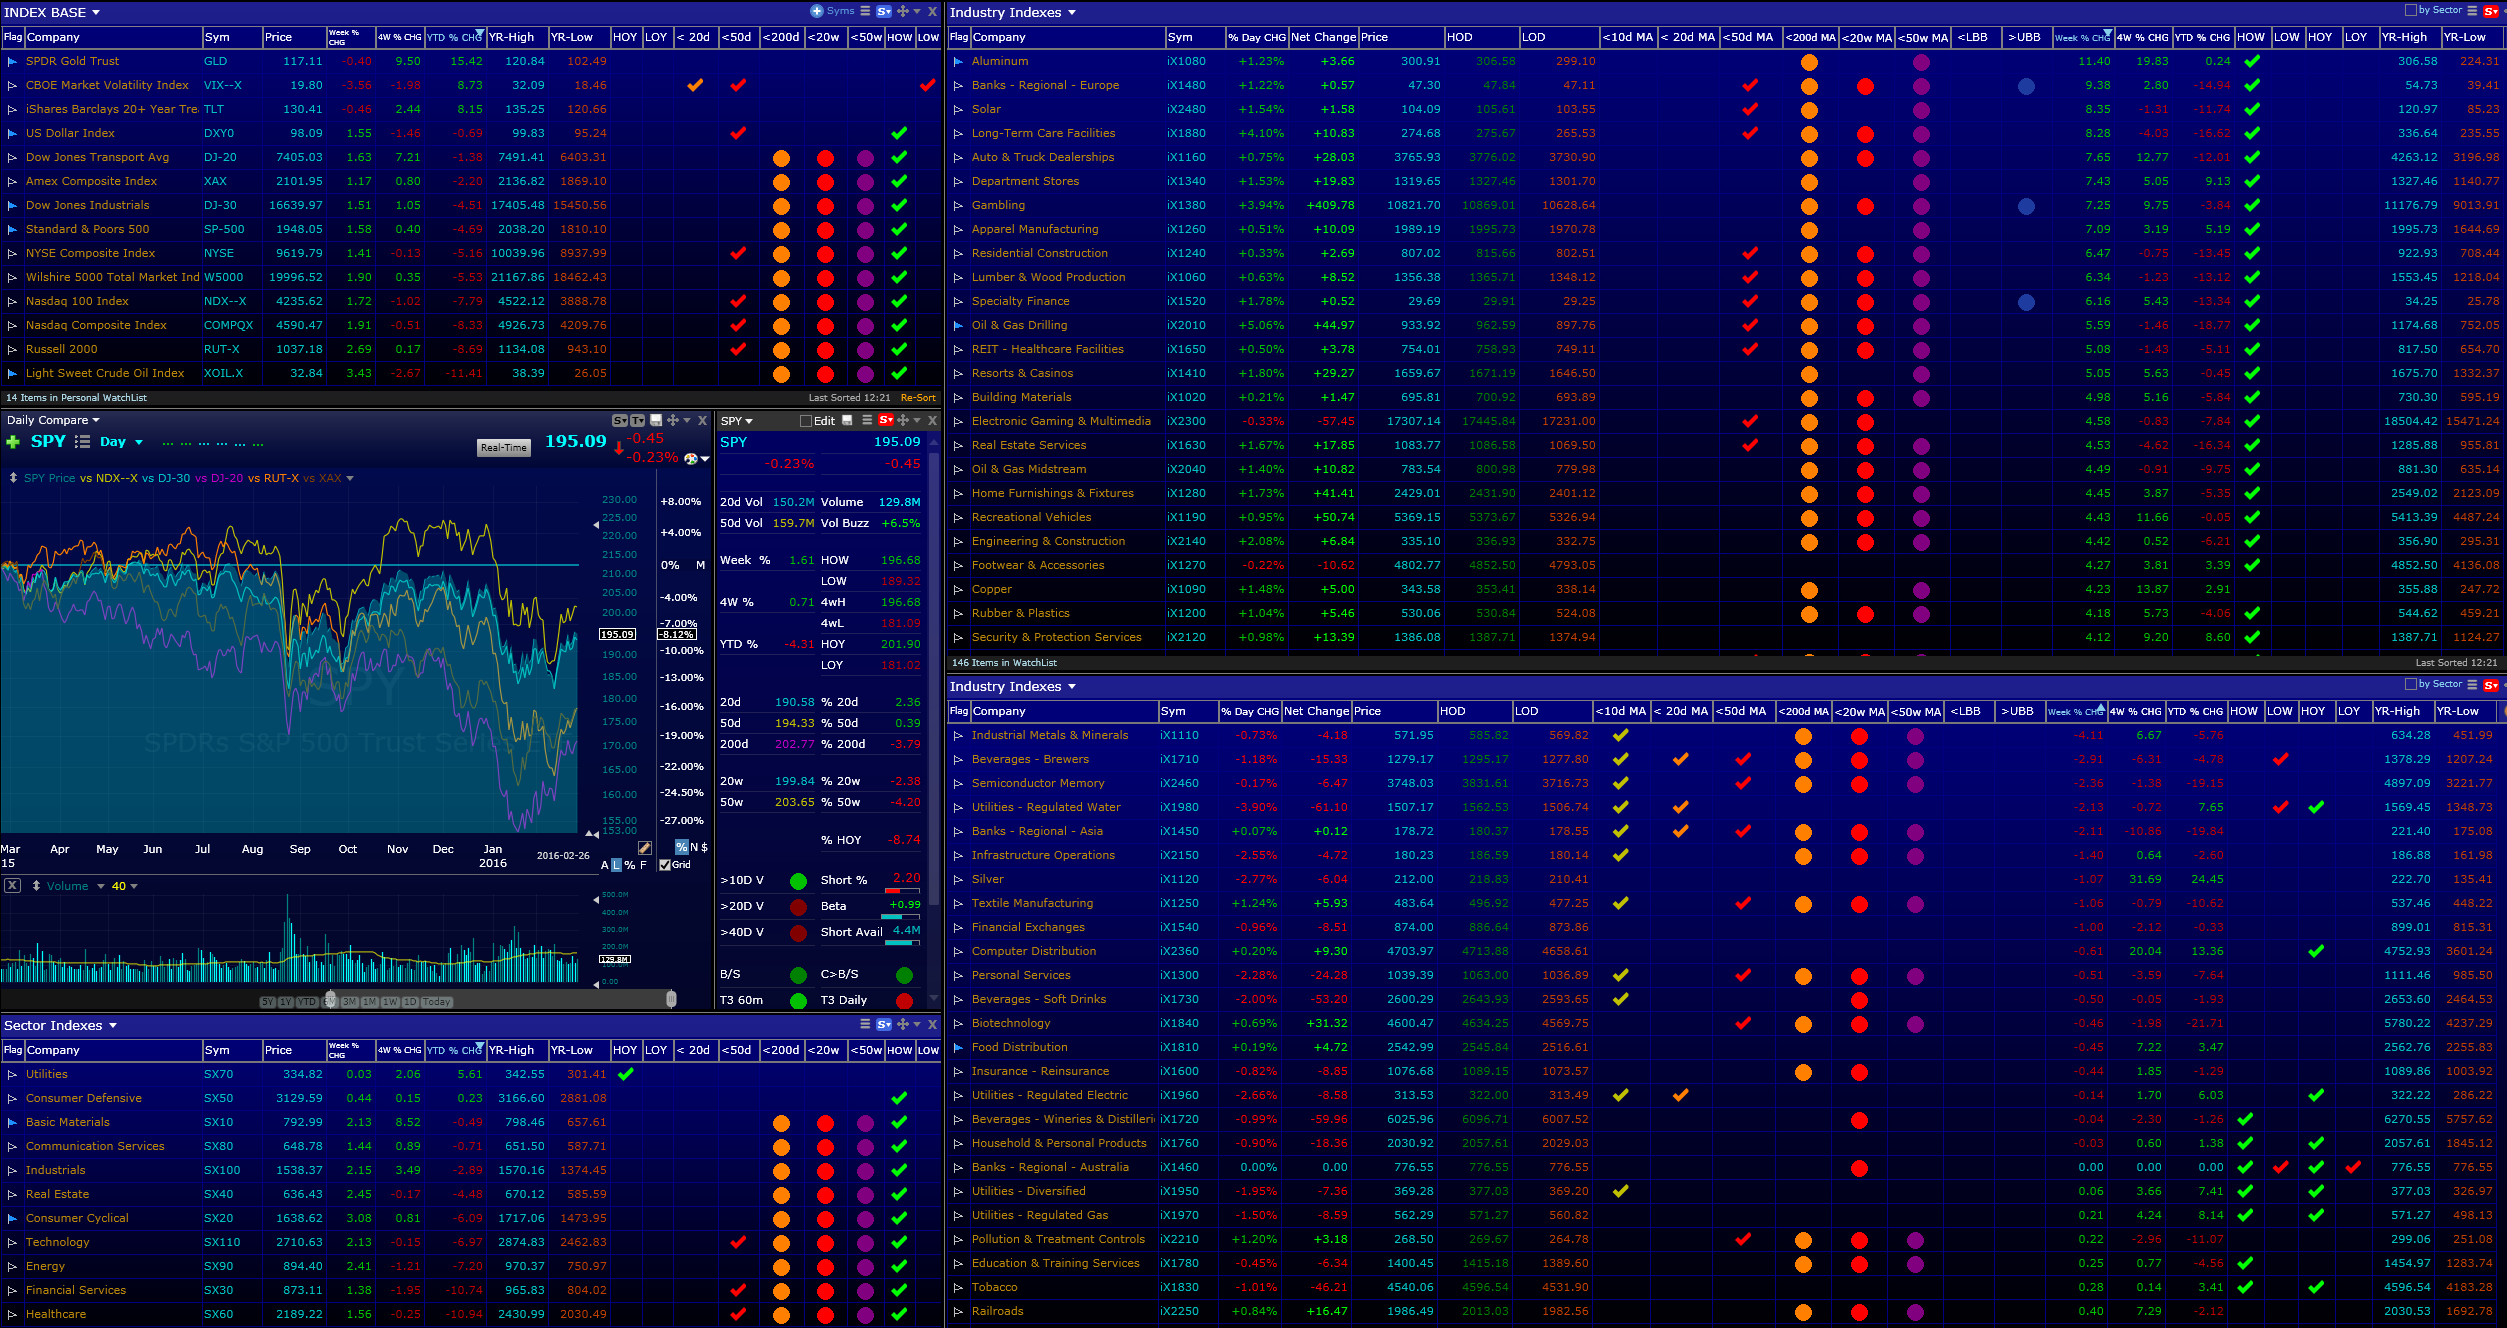2507x1328 pixels.
Task: Click the S icon in Daily Compare header
Action: click(x=620, y=421)
